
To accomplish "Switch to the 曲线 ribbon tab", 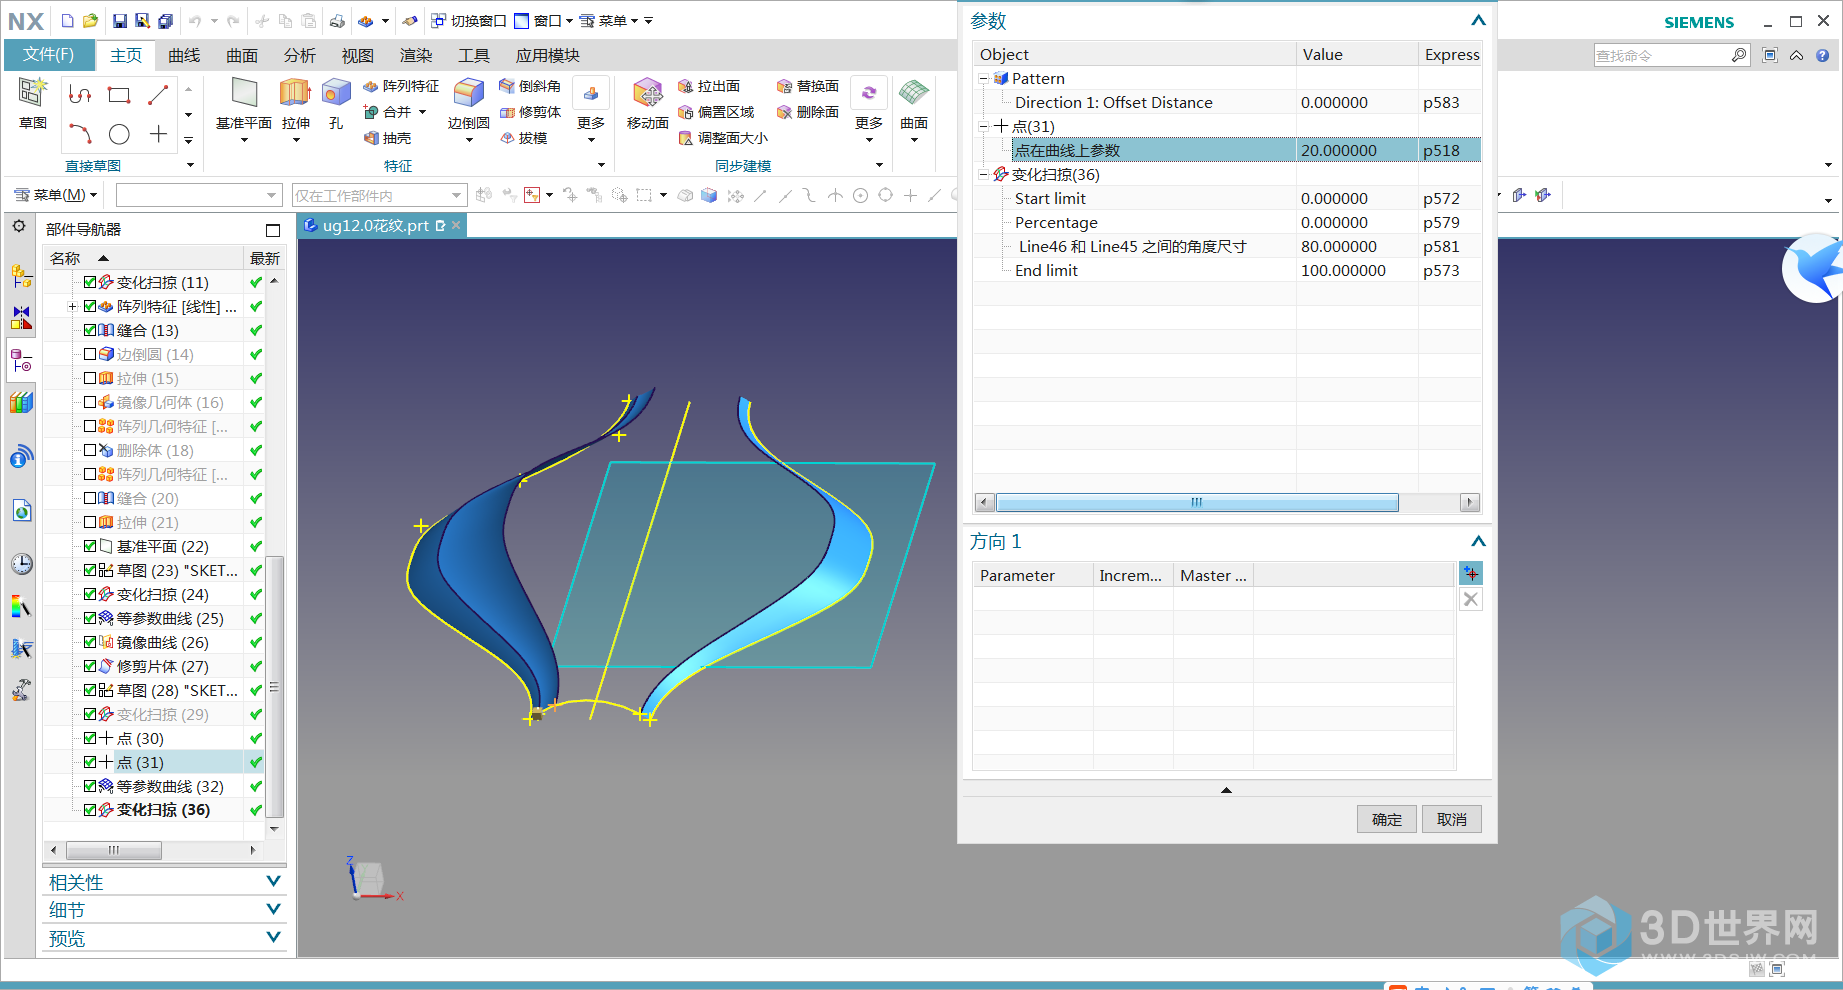I will coord(184,56).
